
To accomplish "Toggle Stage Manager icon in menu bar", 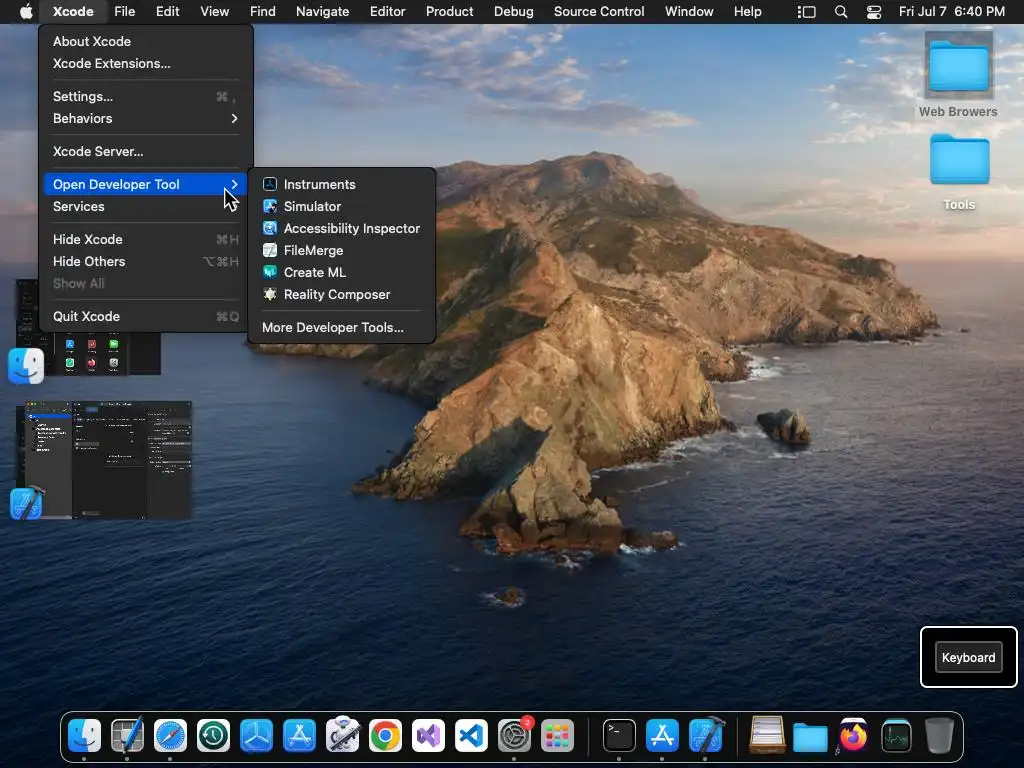I will click(x=806, y=12).
